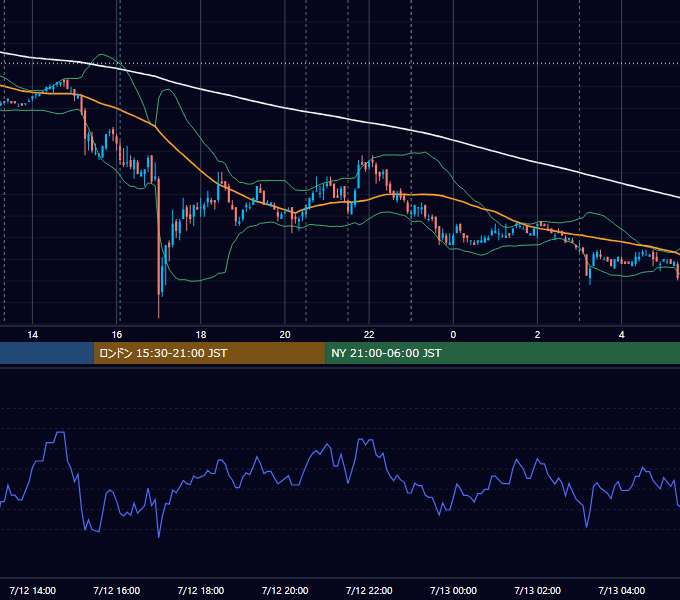Click the 18 hour label on time axis
Viewport: 680px width, 600px height.
coord(201,335)
